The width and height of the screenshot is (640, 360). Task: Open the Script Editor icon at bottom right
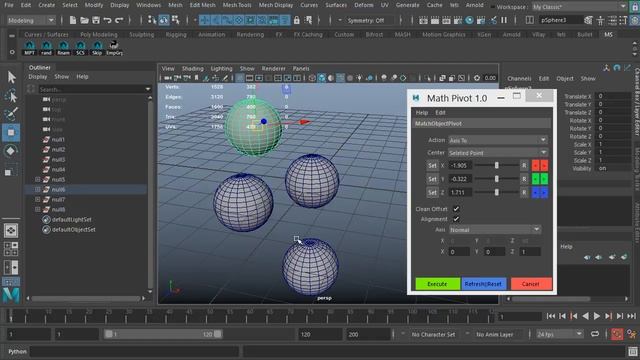coord(633,351)
